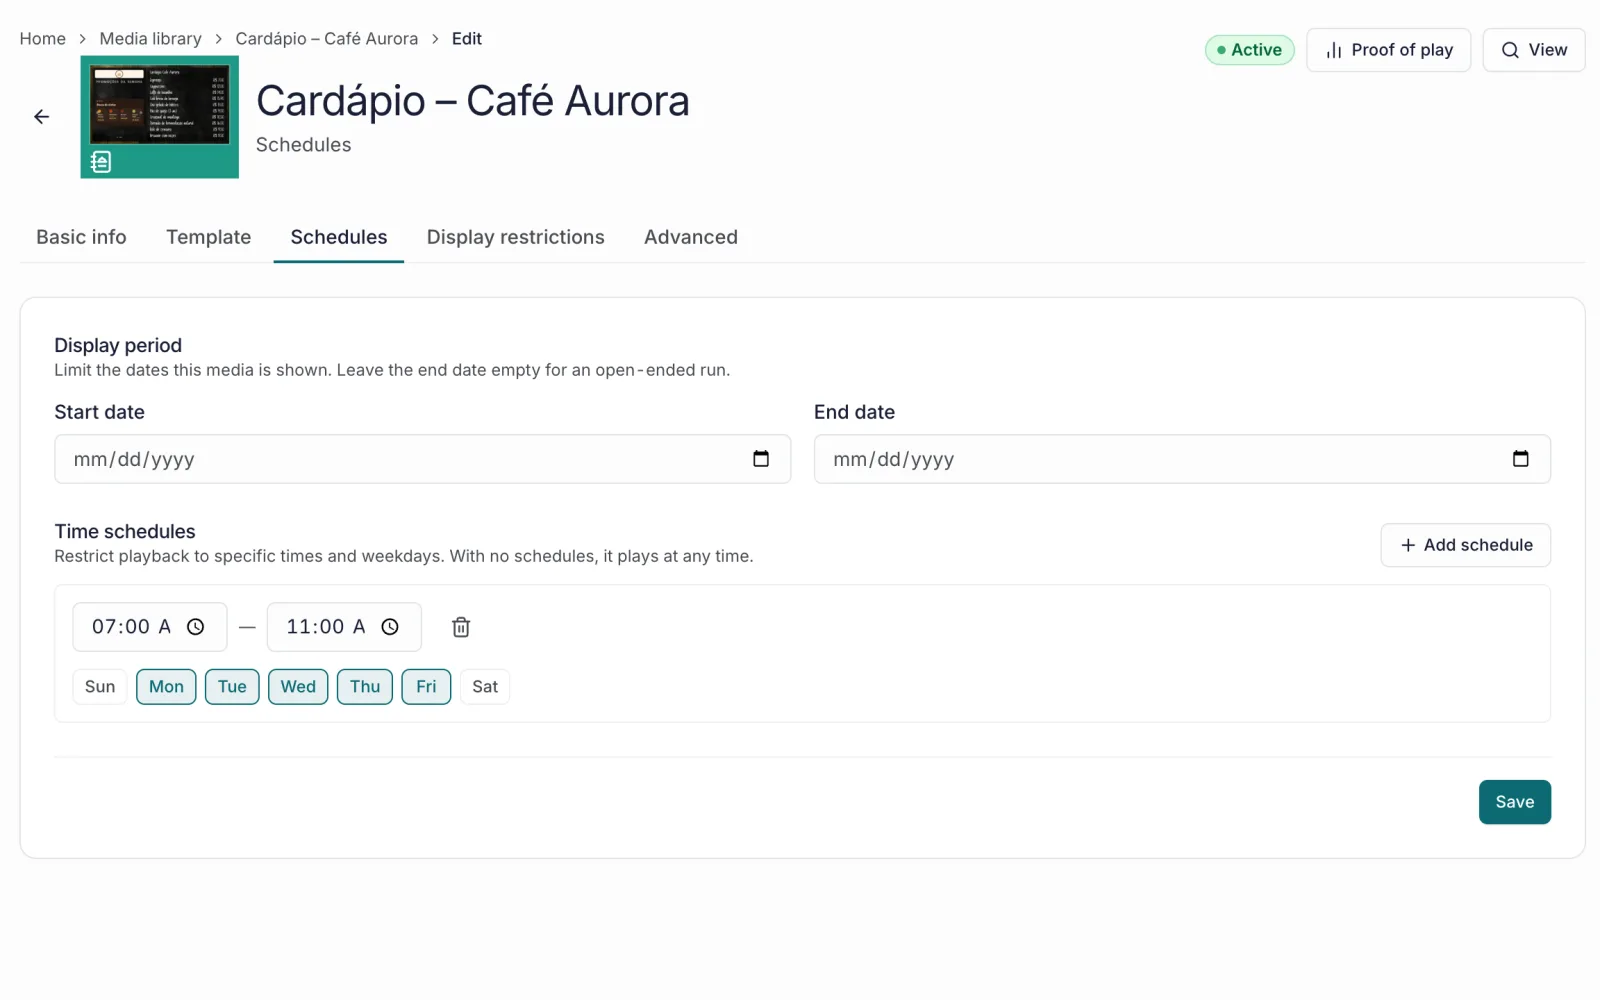Select the Schedules tab
Viewport: 1600px width, 1000px height.
(x=339, y=237)
